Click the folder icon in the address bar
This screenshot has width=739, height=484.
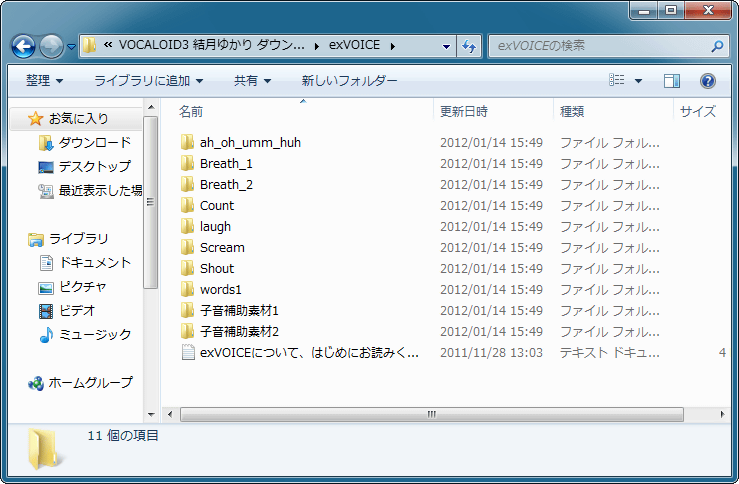pyautogui.click(x=89, y=46)
